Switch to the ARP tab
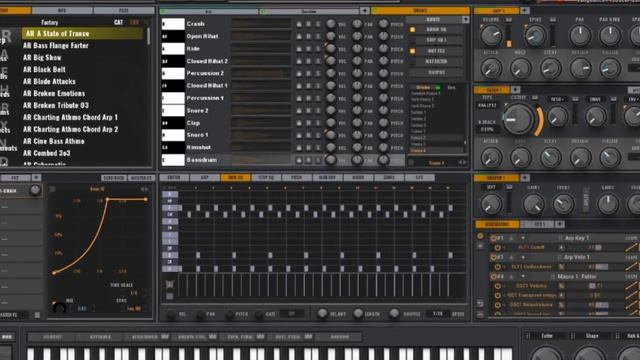Screen dimensions: 640x360 [x=204, y=178]
